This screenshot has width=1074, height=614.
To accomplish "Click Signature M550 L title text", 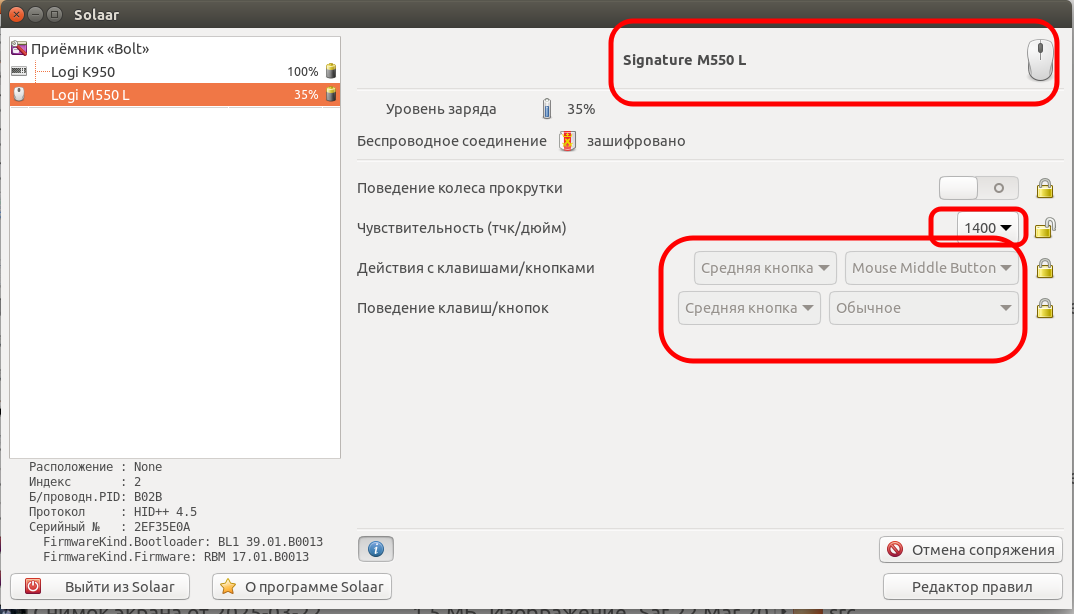I will click(684, 60).
